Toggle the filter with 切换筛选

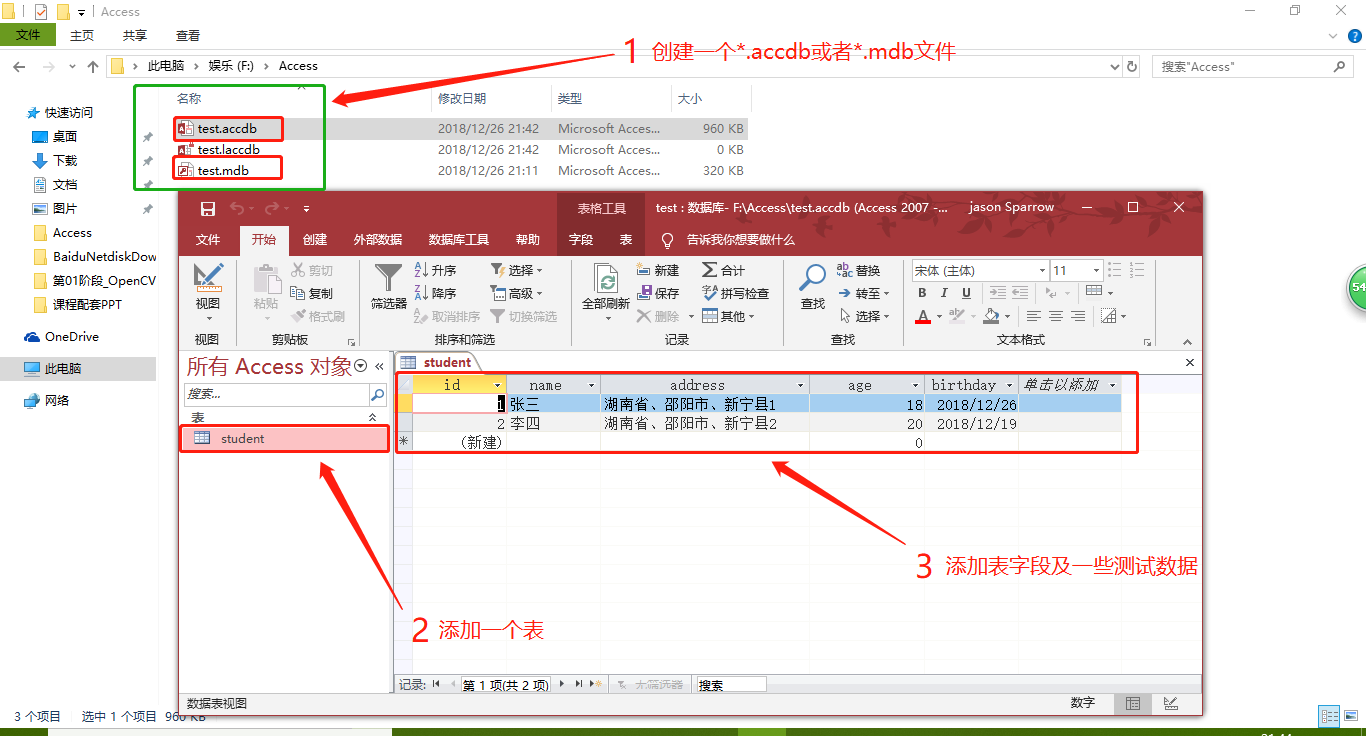coord(528,315)
